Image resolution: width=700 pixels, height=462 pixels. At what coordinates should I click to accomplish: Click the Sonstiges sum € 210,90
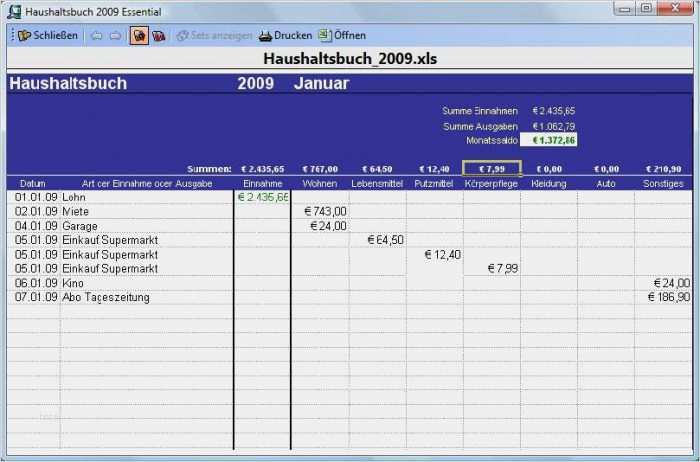pos(663,169)
